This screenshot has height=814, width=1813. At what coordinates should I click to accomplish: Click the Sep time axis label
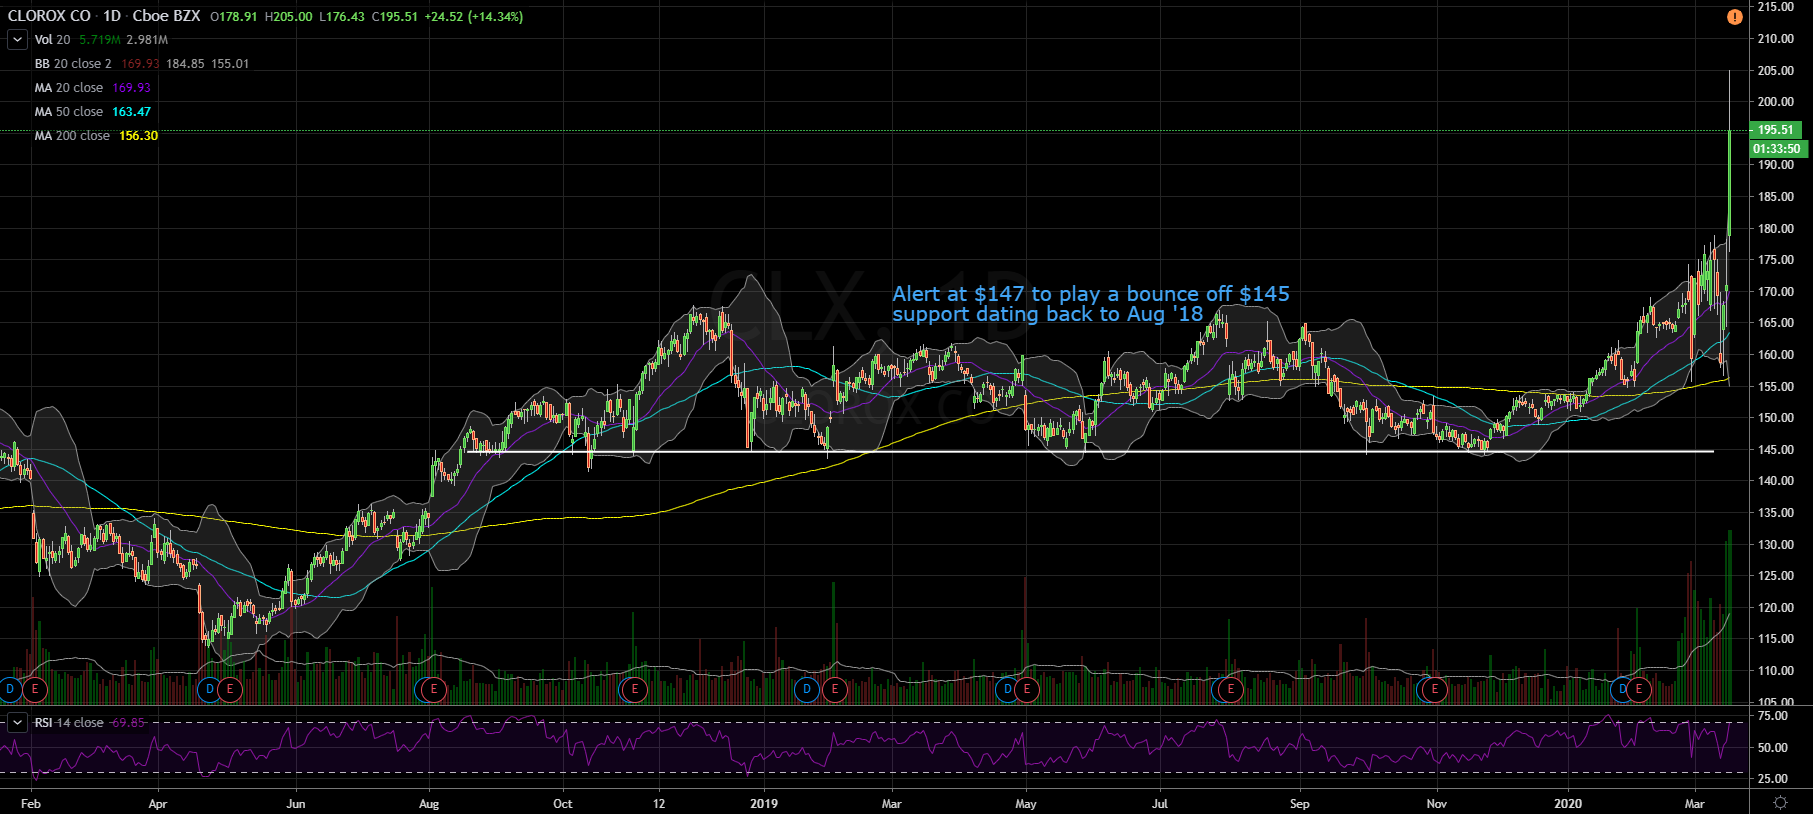coord(1299,804)
